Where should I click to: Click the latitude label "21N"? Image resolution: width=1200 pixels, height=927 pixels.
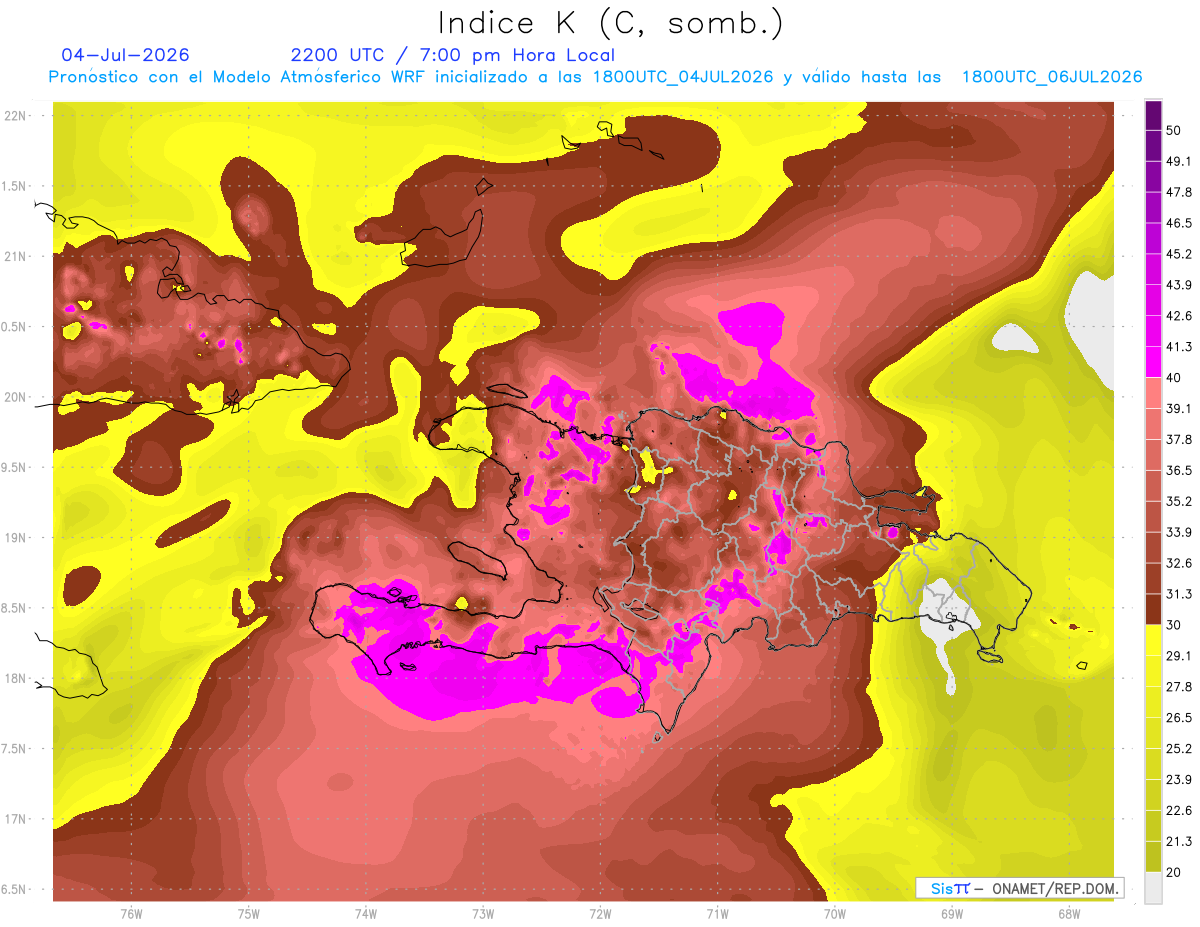pyautogui.click(x=17, y=256)
